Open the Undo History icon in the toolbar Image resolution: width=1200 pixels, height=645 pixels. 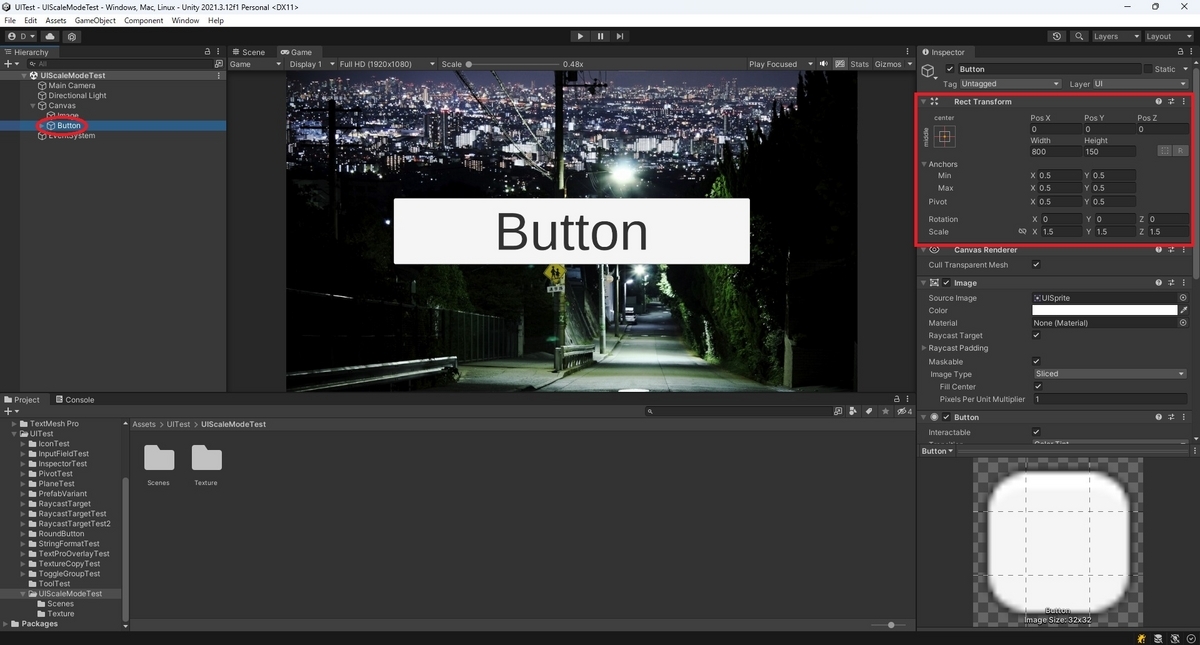coord(1057,36)
